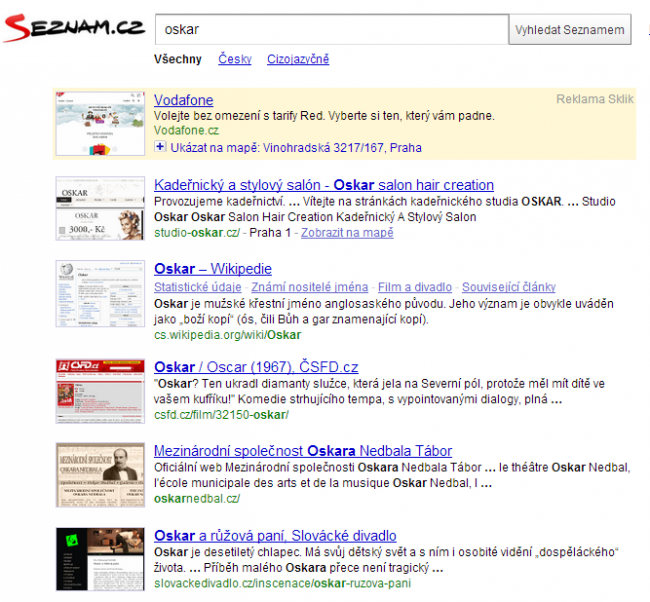Open the Oskar – Wikipedie result
This screenshot has height=602, width=650.
point(213,269)
